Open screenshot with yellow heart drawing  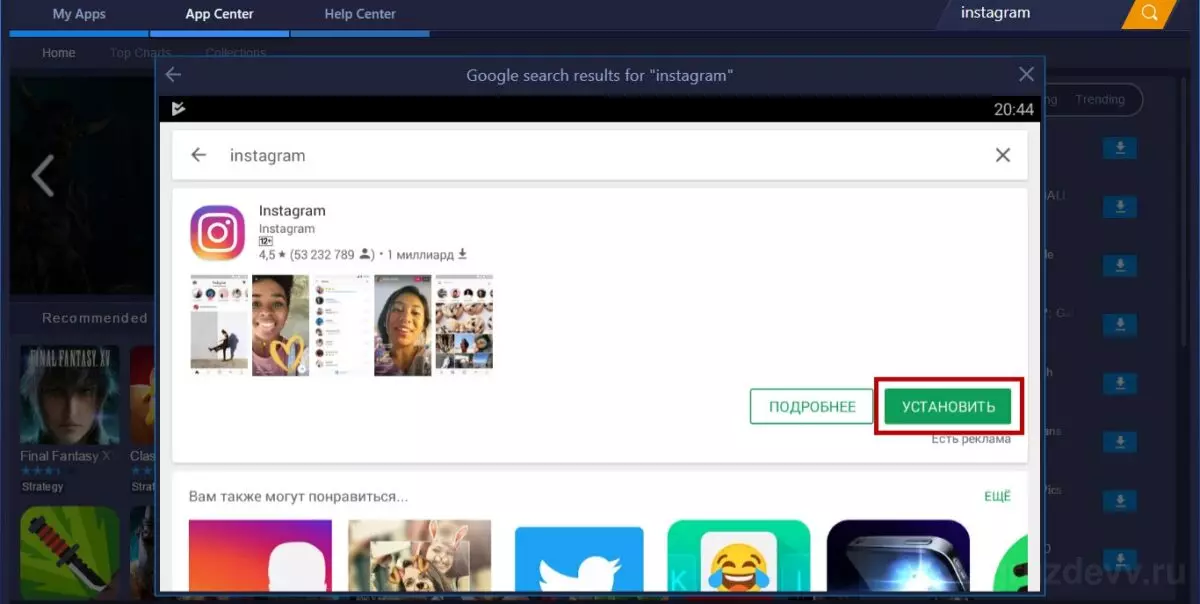click(280, 325)
